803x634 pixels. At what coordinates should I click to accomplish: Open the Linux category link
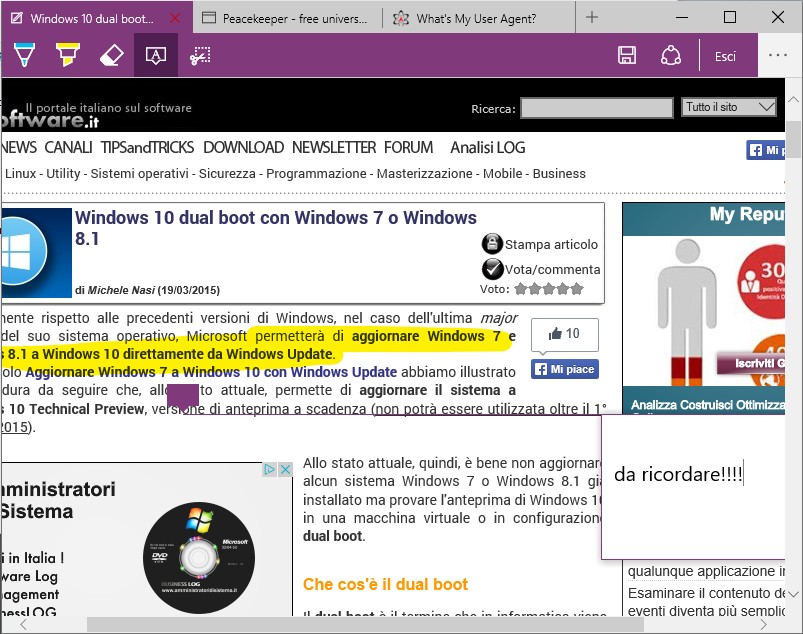pos(20,174)
